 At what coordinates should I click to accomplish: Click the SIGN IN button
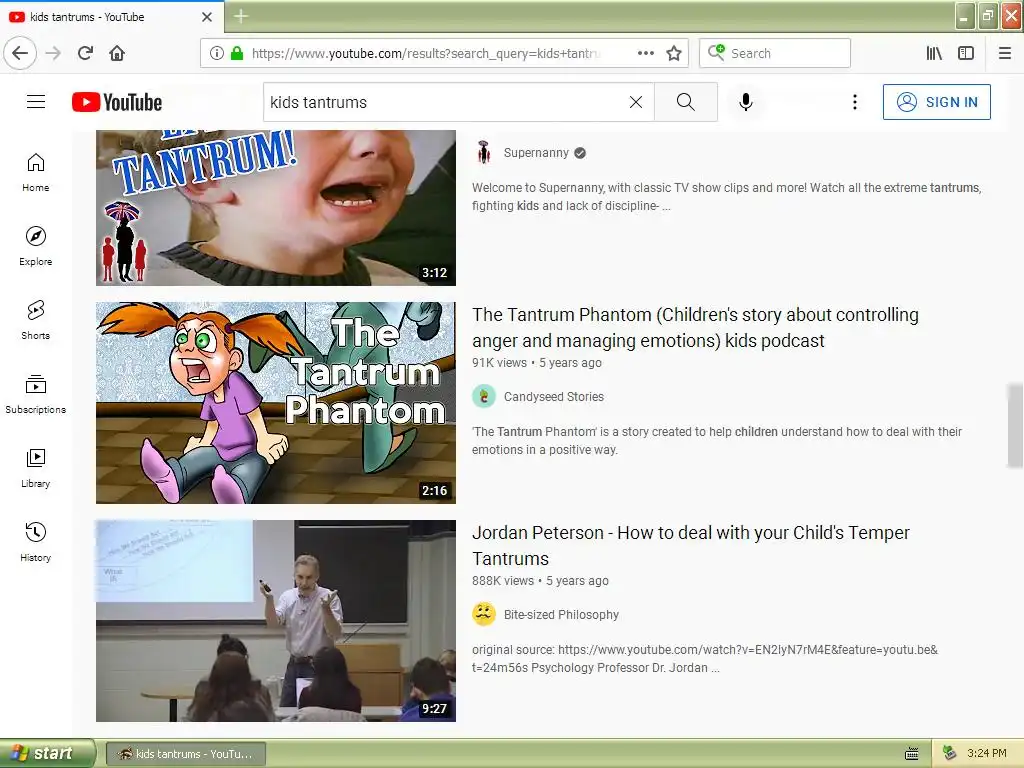[x=936, y=102]
